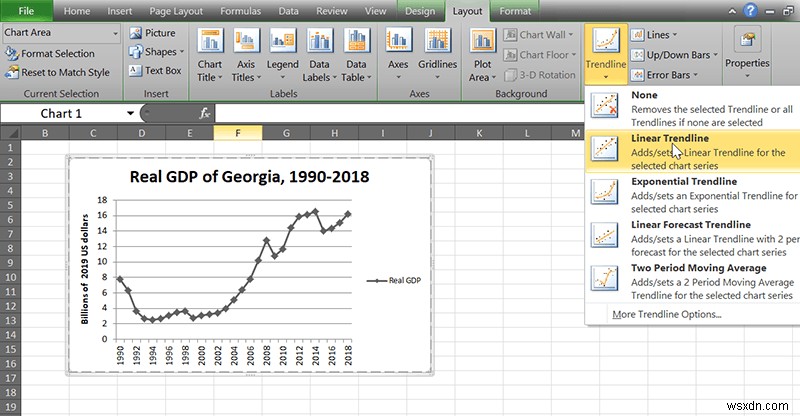
Task: Click the 2018 horizontal axis label
Action: tap(348, 355)
